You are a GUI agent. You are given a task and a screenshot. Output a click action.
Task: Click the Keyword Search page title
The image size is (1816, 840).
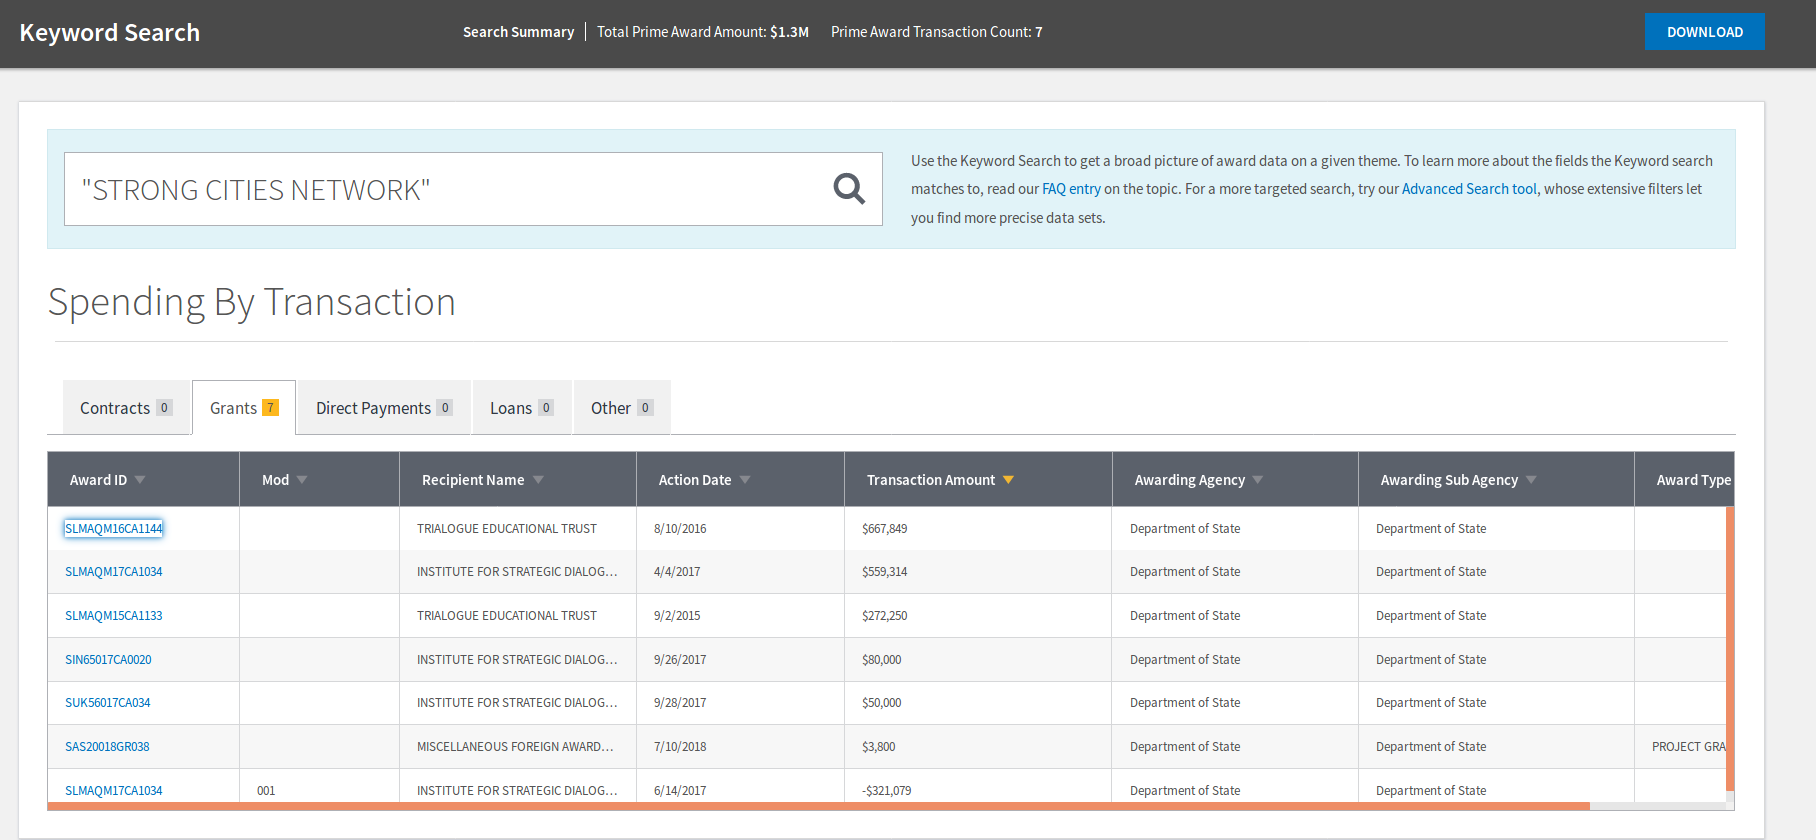click(x=110, y=33)
